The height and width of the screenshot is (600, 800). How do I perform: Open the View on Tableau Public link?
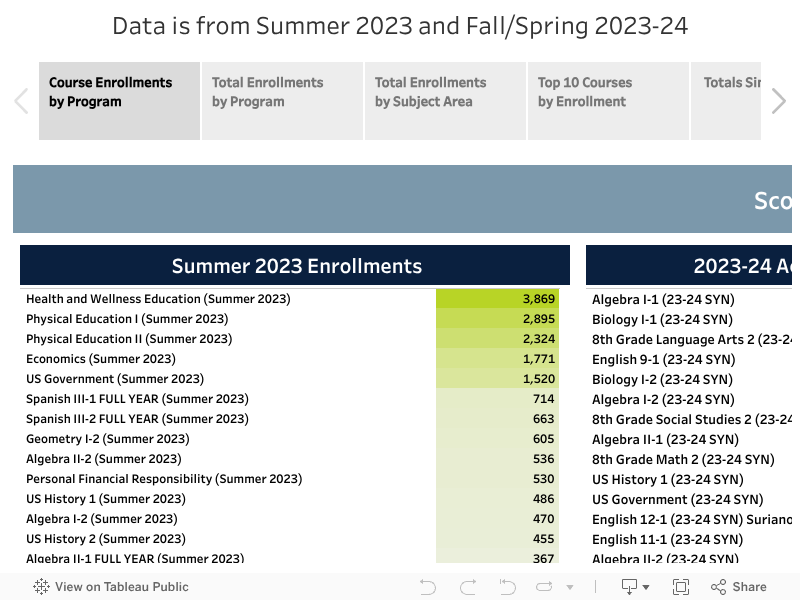click(x=121, y=587)
